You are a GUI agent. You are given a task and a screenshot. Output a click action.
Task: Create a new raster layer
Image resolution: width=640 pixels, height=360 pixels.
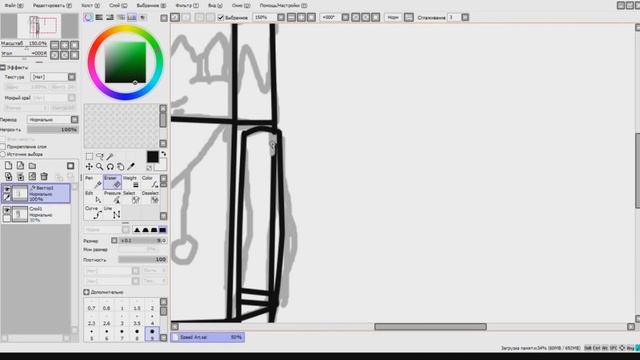coord(9,166)
